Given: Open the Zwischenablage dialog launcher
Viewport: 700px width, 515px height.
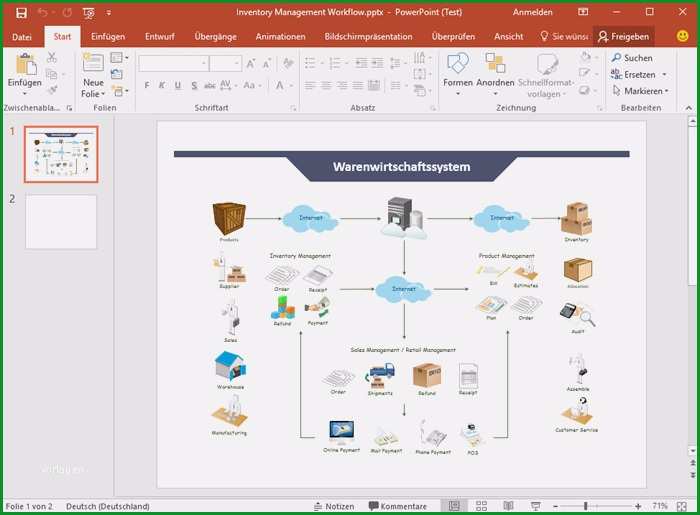Looking at the screenshot, I should click(69, 108).
